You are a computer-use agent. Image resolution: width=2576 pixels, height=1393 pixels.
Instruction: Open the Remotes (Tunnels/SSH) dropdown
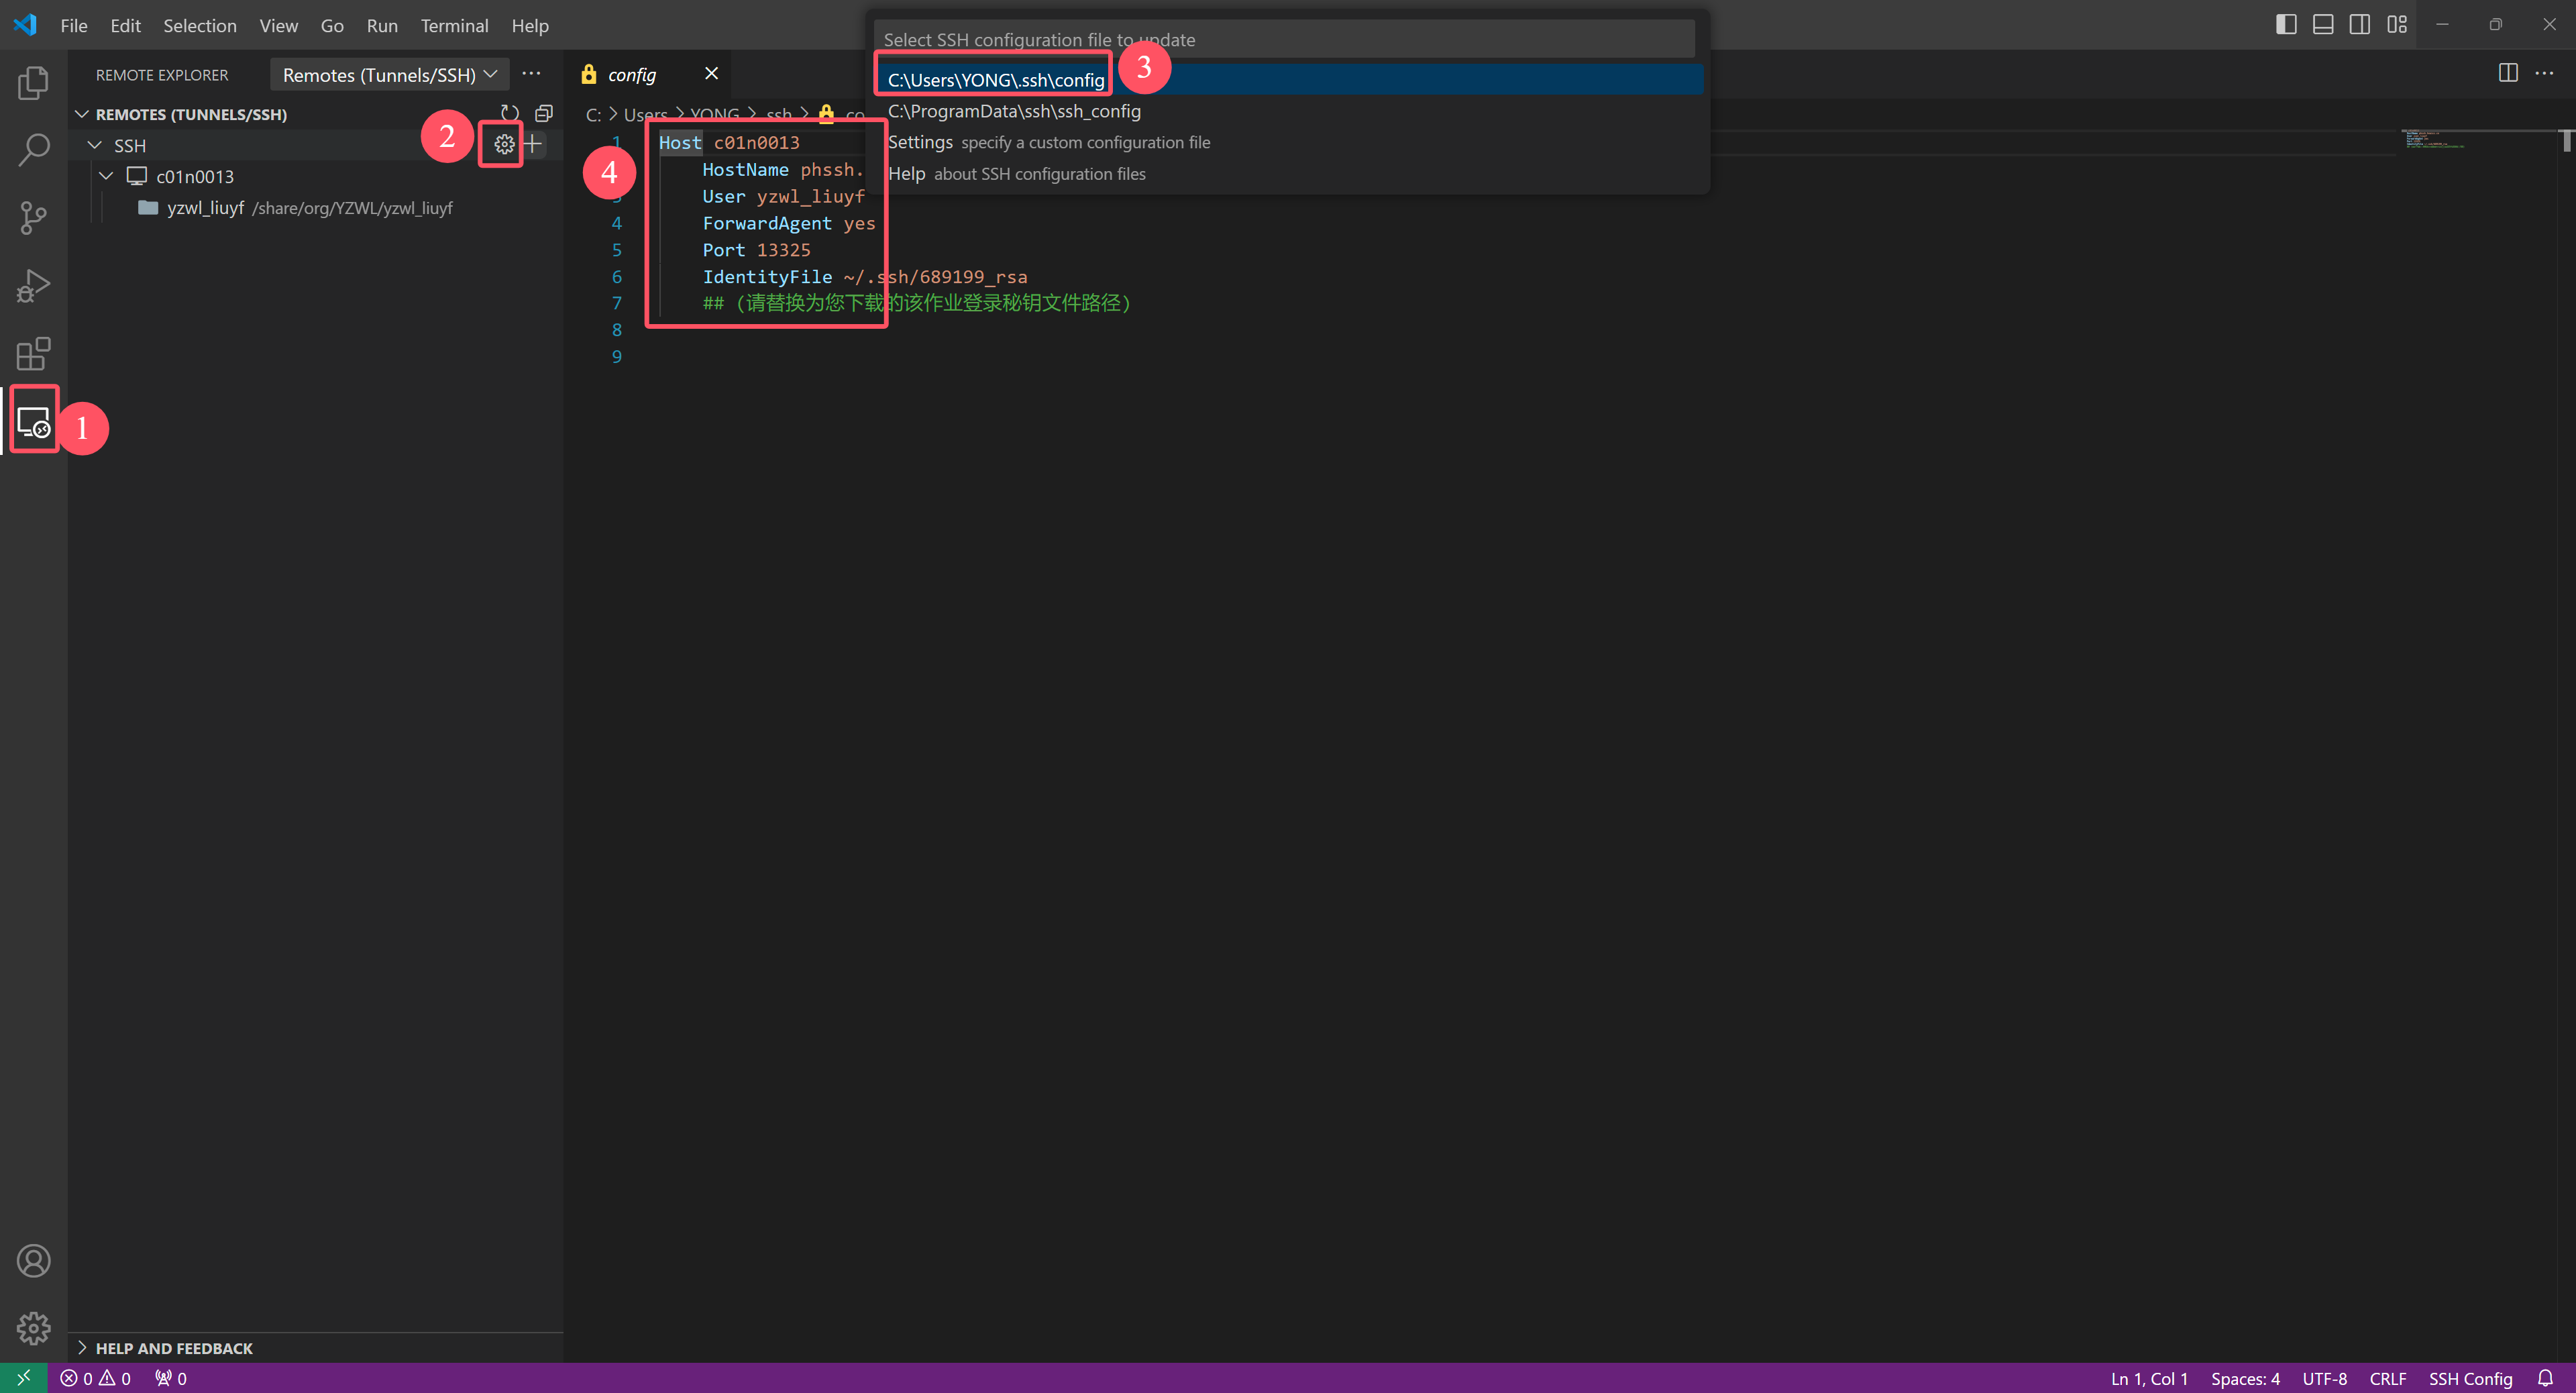click(x=389, y=75)
